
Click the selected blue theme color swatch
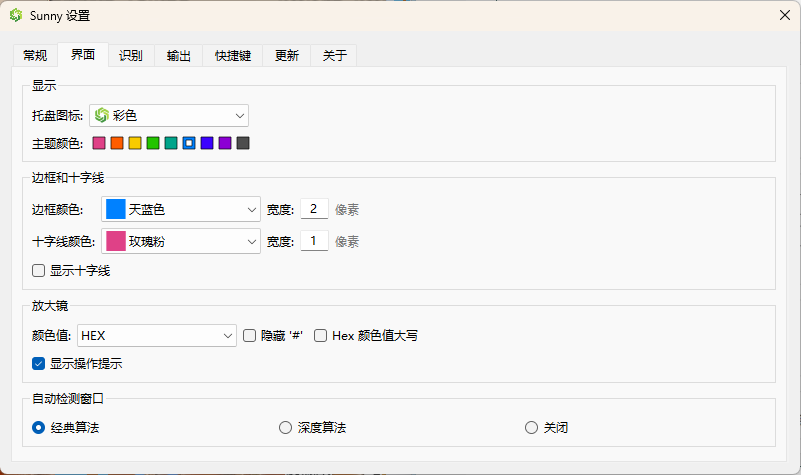pyautogui.click(x=189, y=143)
